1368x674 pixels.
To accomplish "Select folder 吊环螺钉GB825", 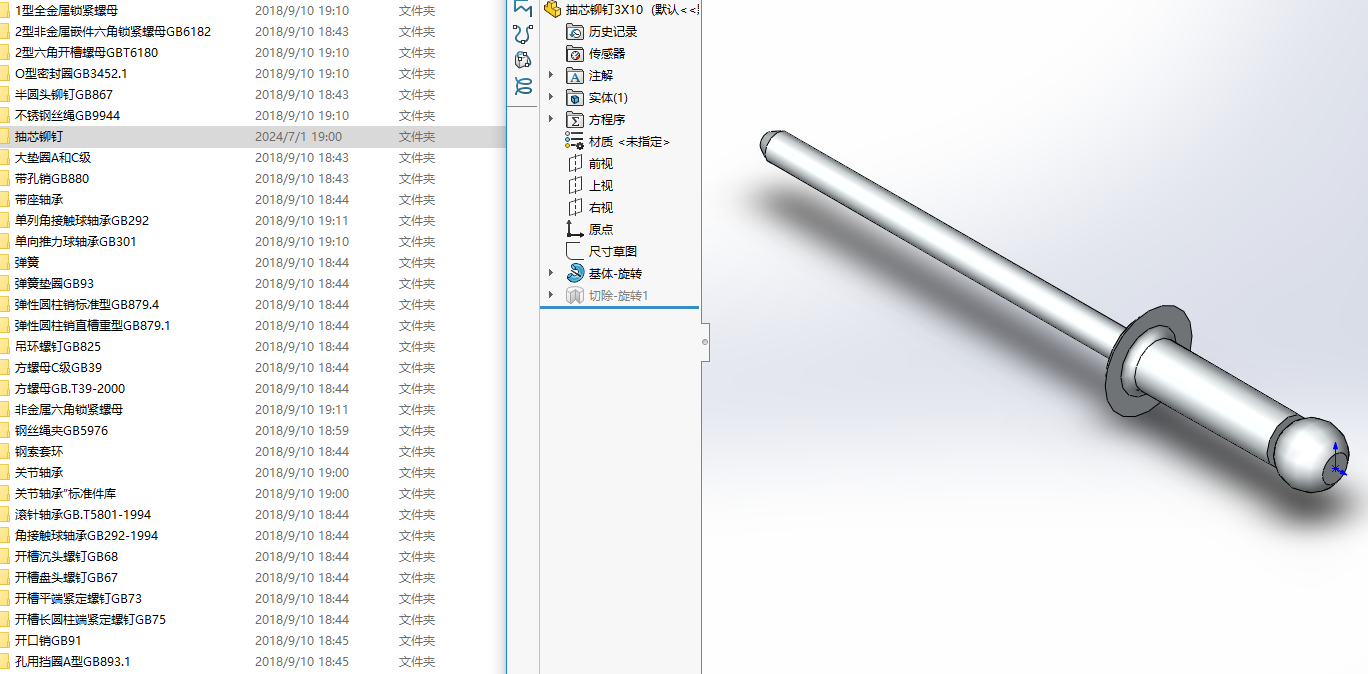I will pyautogui.click(x=58, y=347).
